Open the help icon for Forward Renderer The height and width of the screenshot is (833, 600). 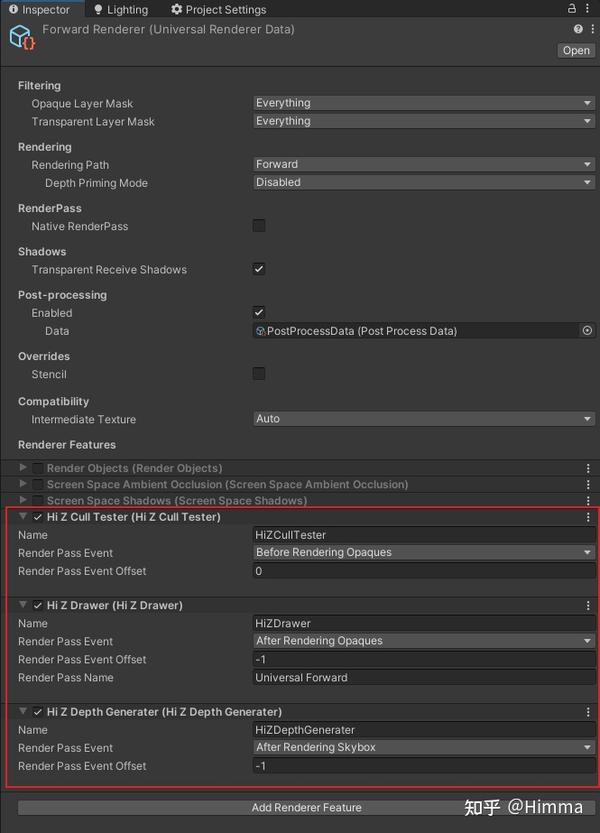(578, 30)
